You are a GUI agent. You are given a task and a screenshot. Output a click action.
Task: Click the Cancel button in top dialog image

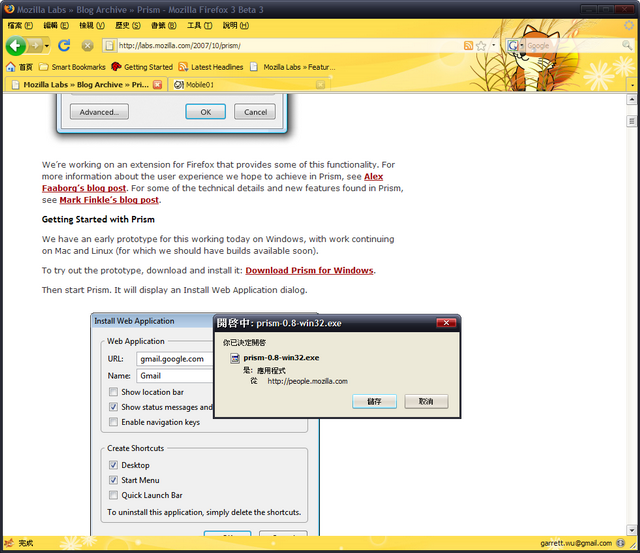(255, 112)
